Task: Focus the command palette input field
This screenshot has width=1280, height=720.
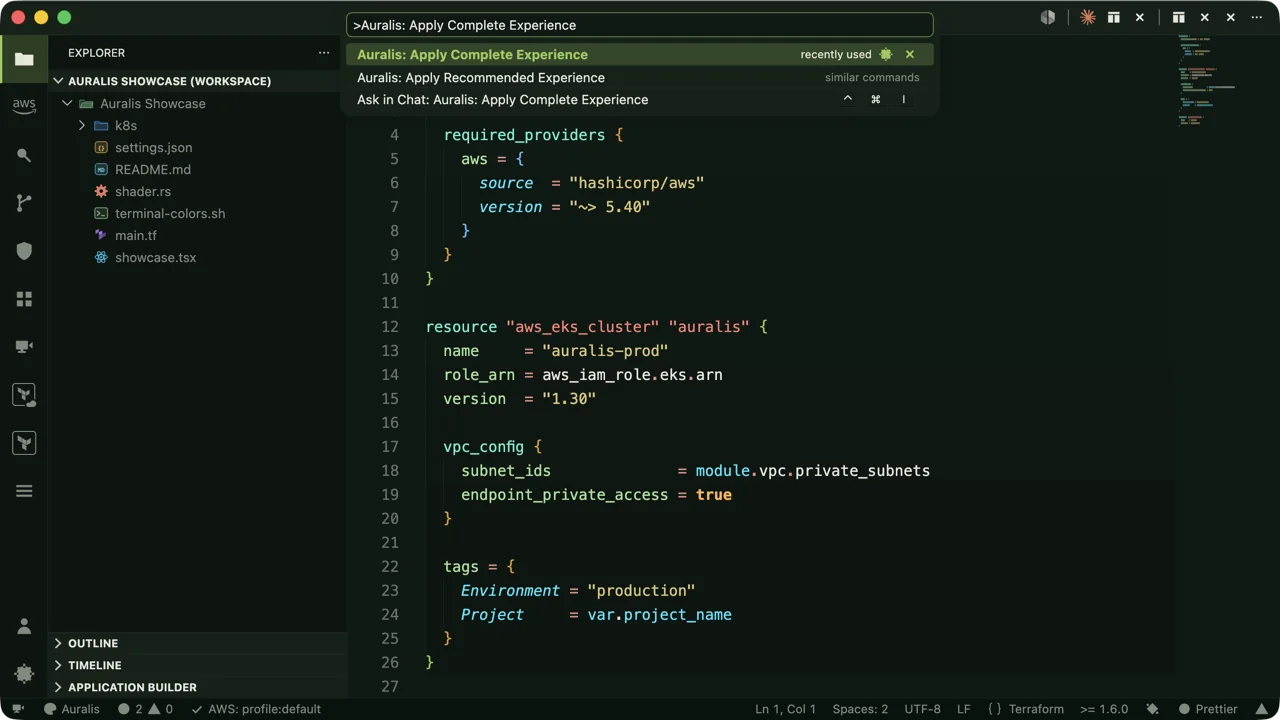Action: point(640,25)
